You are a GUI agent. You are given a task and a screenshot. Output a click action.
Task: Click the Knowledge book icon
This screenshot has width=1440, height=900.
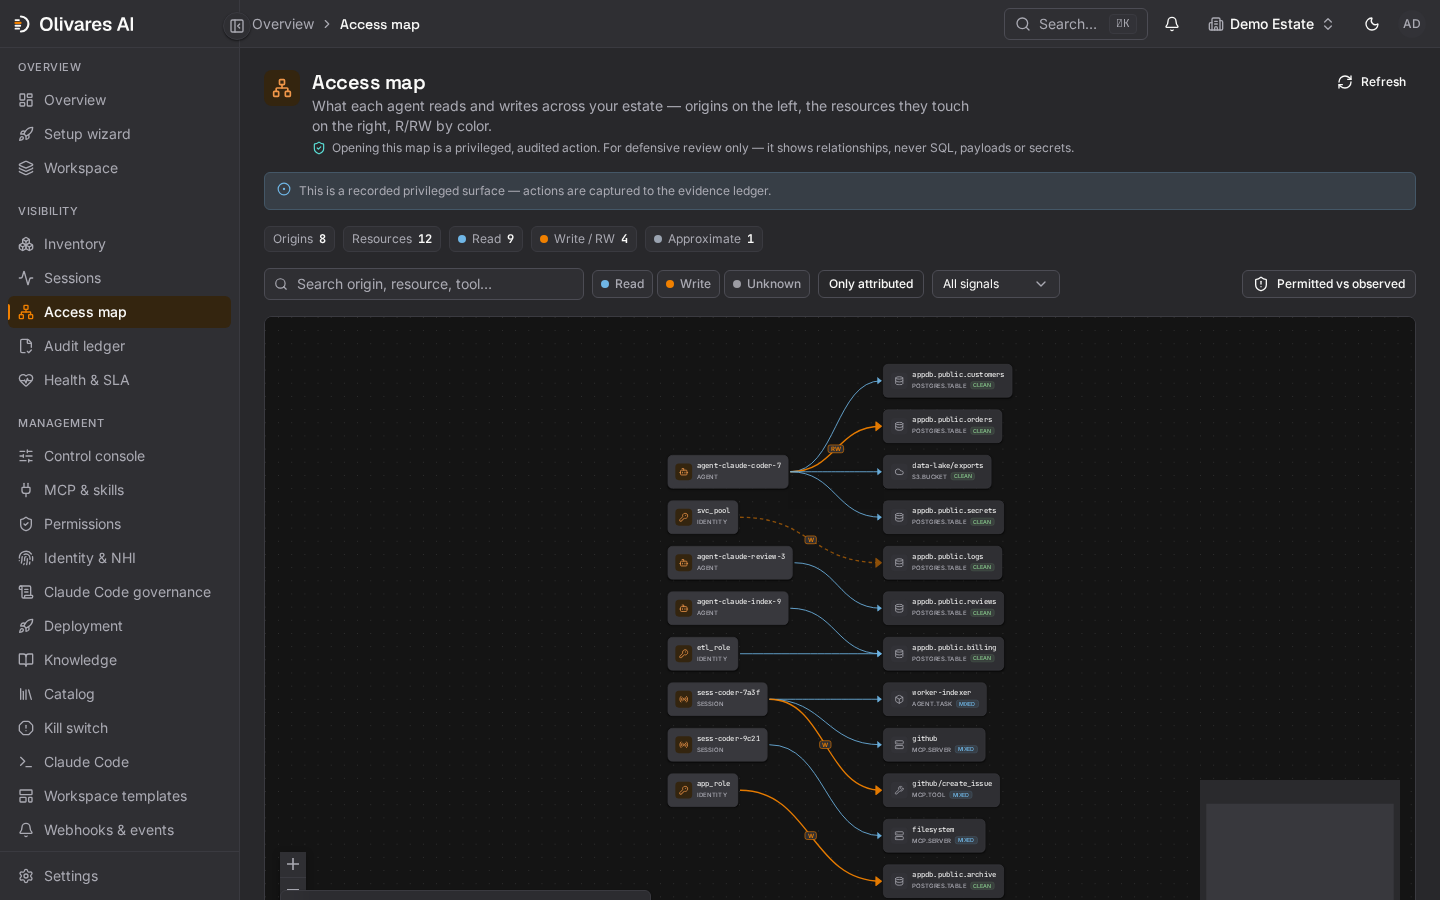[26, 660]
